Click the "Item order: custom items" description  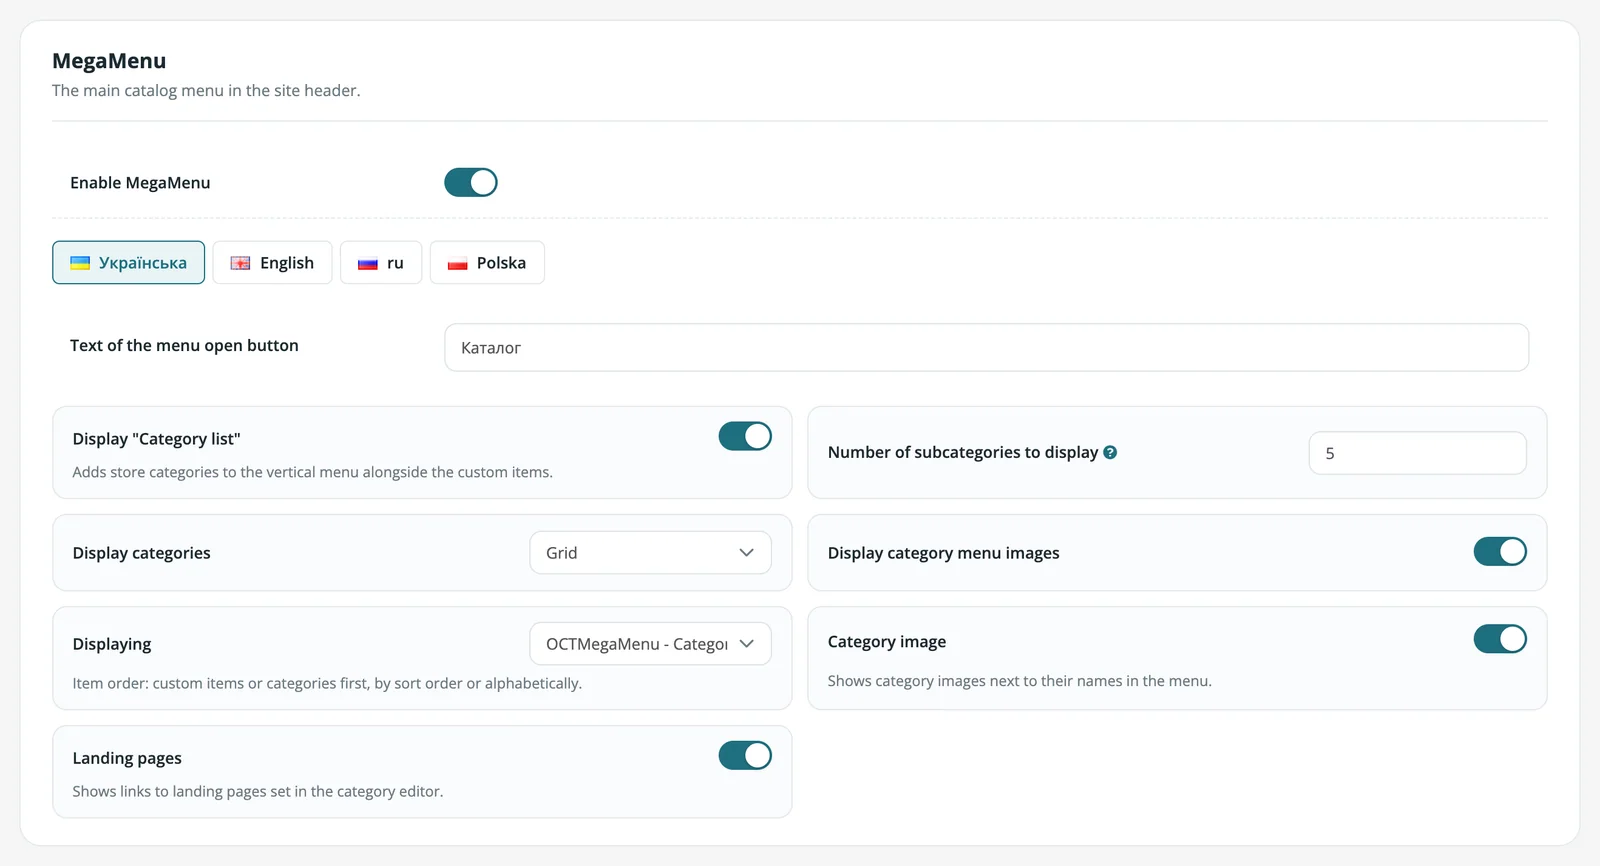click(327, 683)
